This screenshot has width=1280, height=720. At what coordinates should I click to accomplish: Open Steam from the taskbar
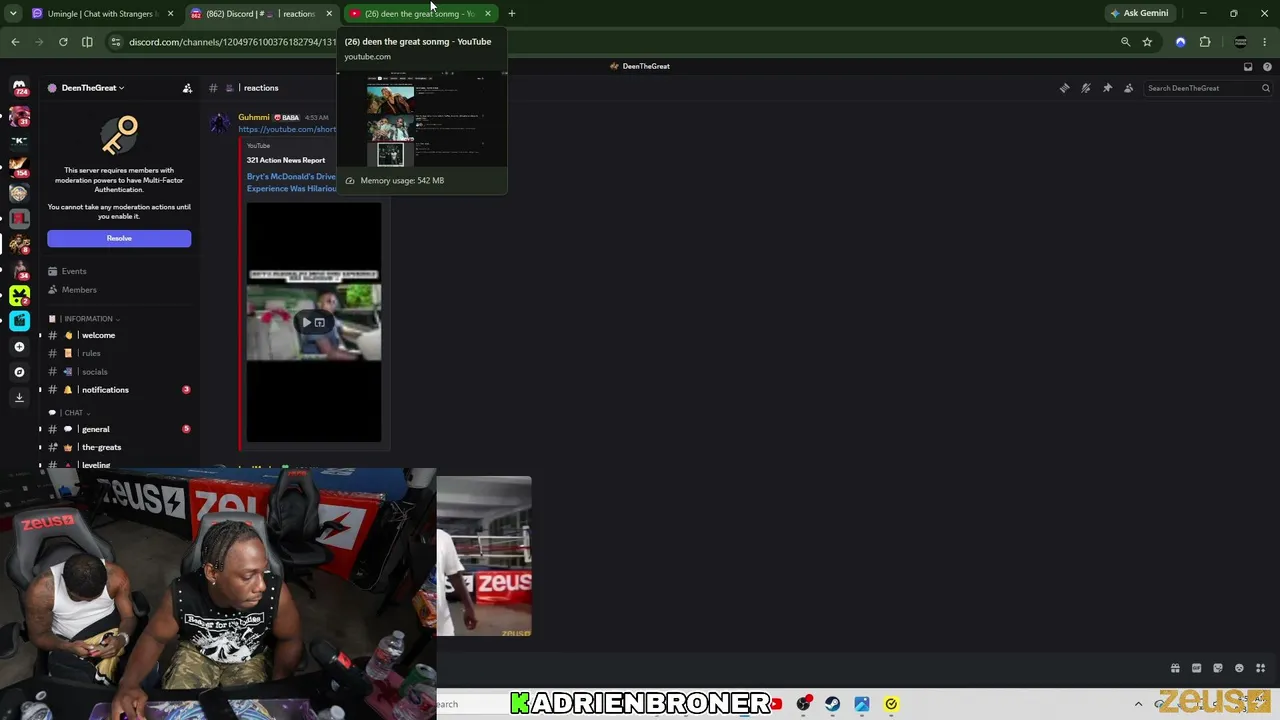[833, 704]
